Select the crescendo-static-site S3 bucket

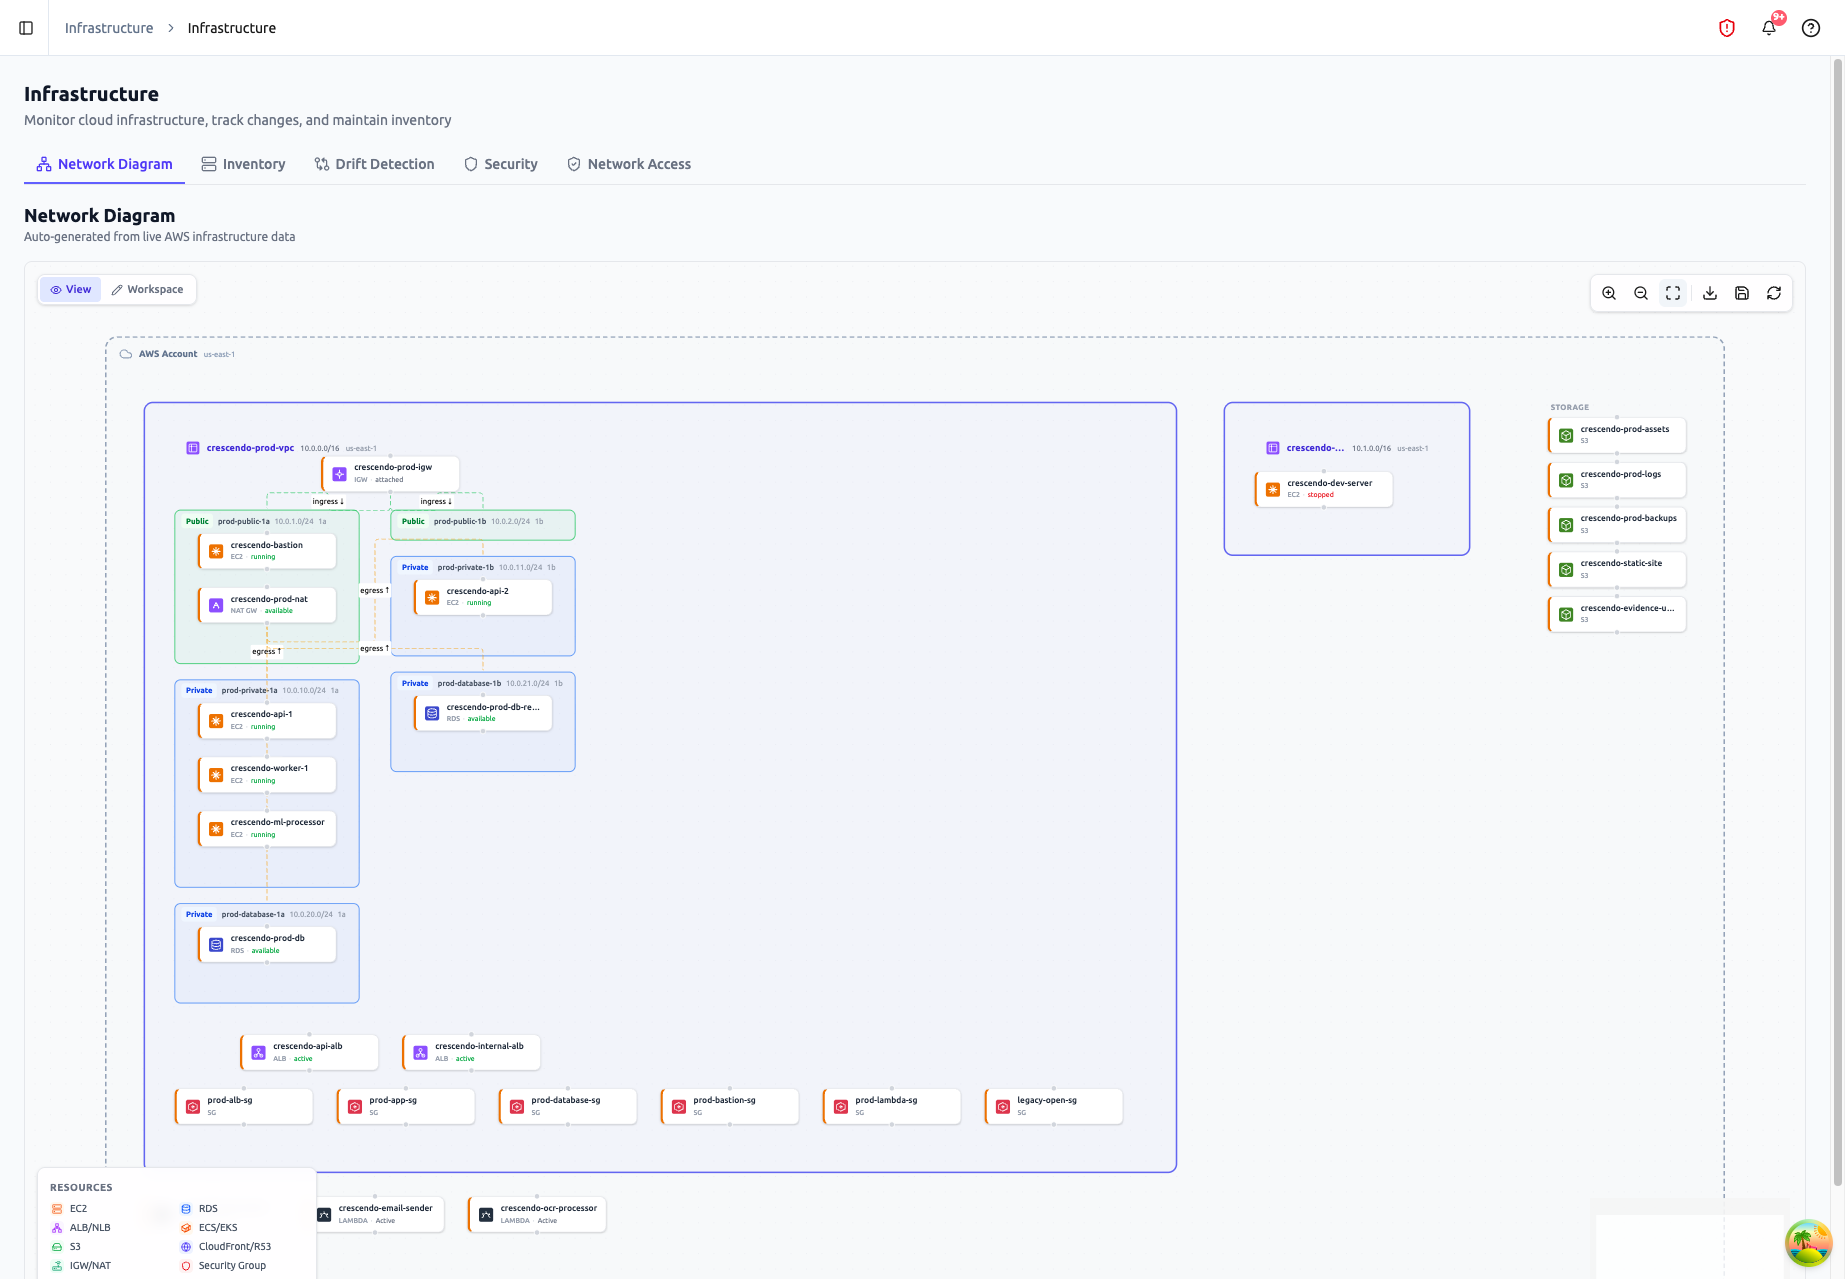pos(1617,570)
